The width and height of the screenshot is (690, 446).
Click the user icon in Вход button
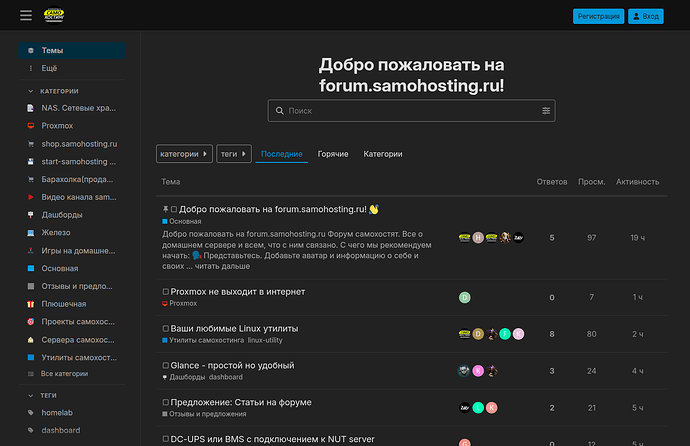click(636, 16)
